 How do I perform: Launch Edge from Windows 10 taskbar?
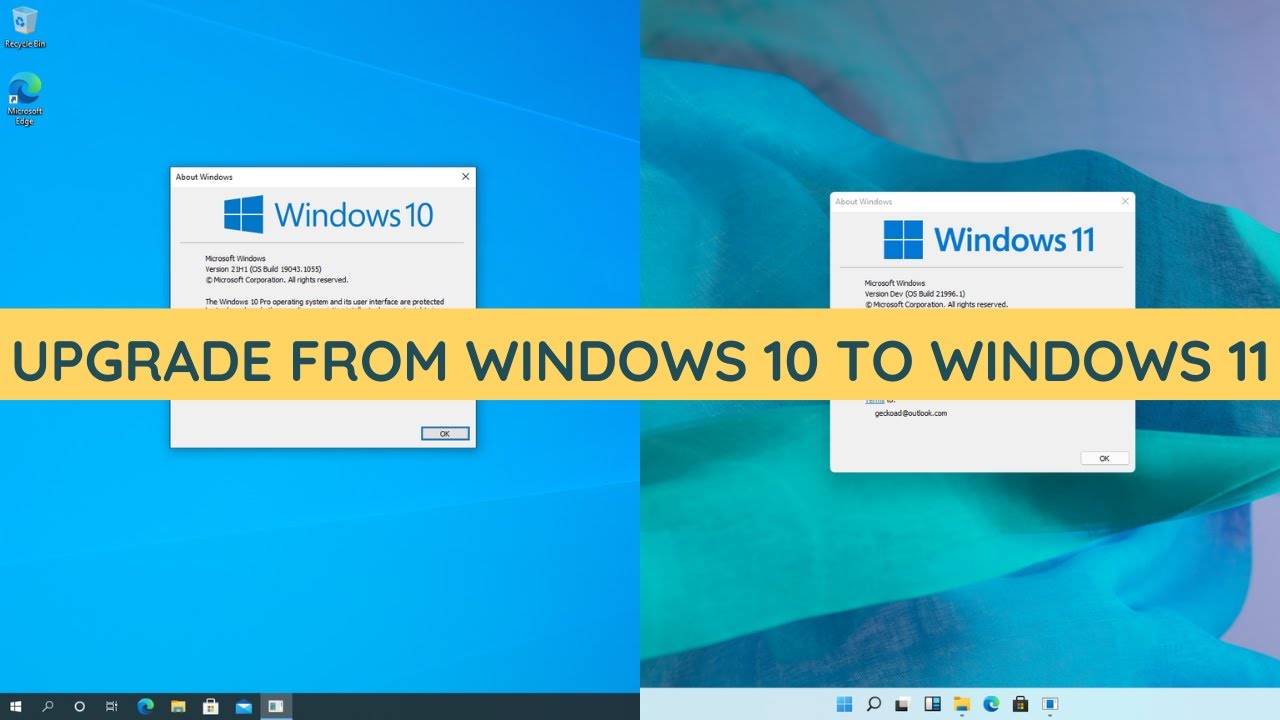tap(145, 706)
